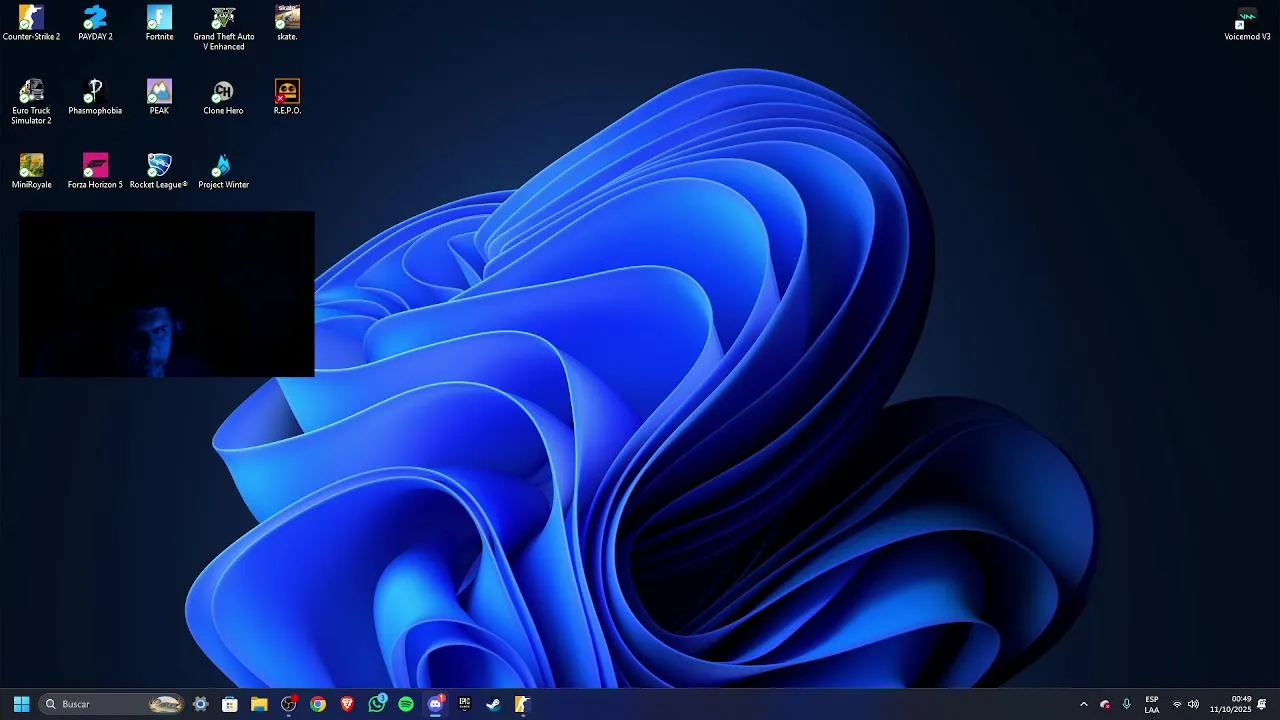This screenshot has width=1280, height=720.
Task: Select the Project Winter desktop icon
Action: (x=223, y=171)
